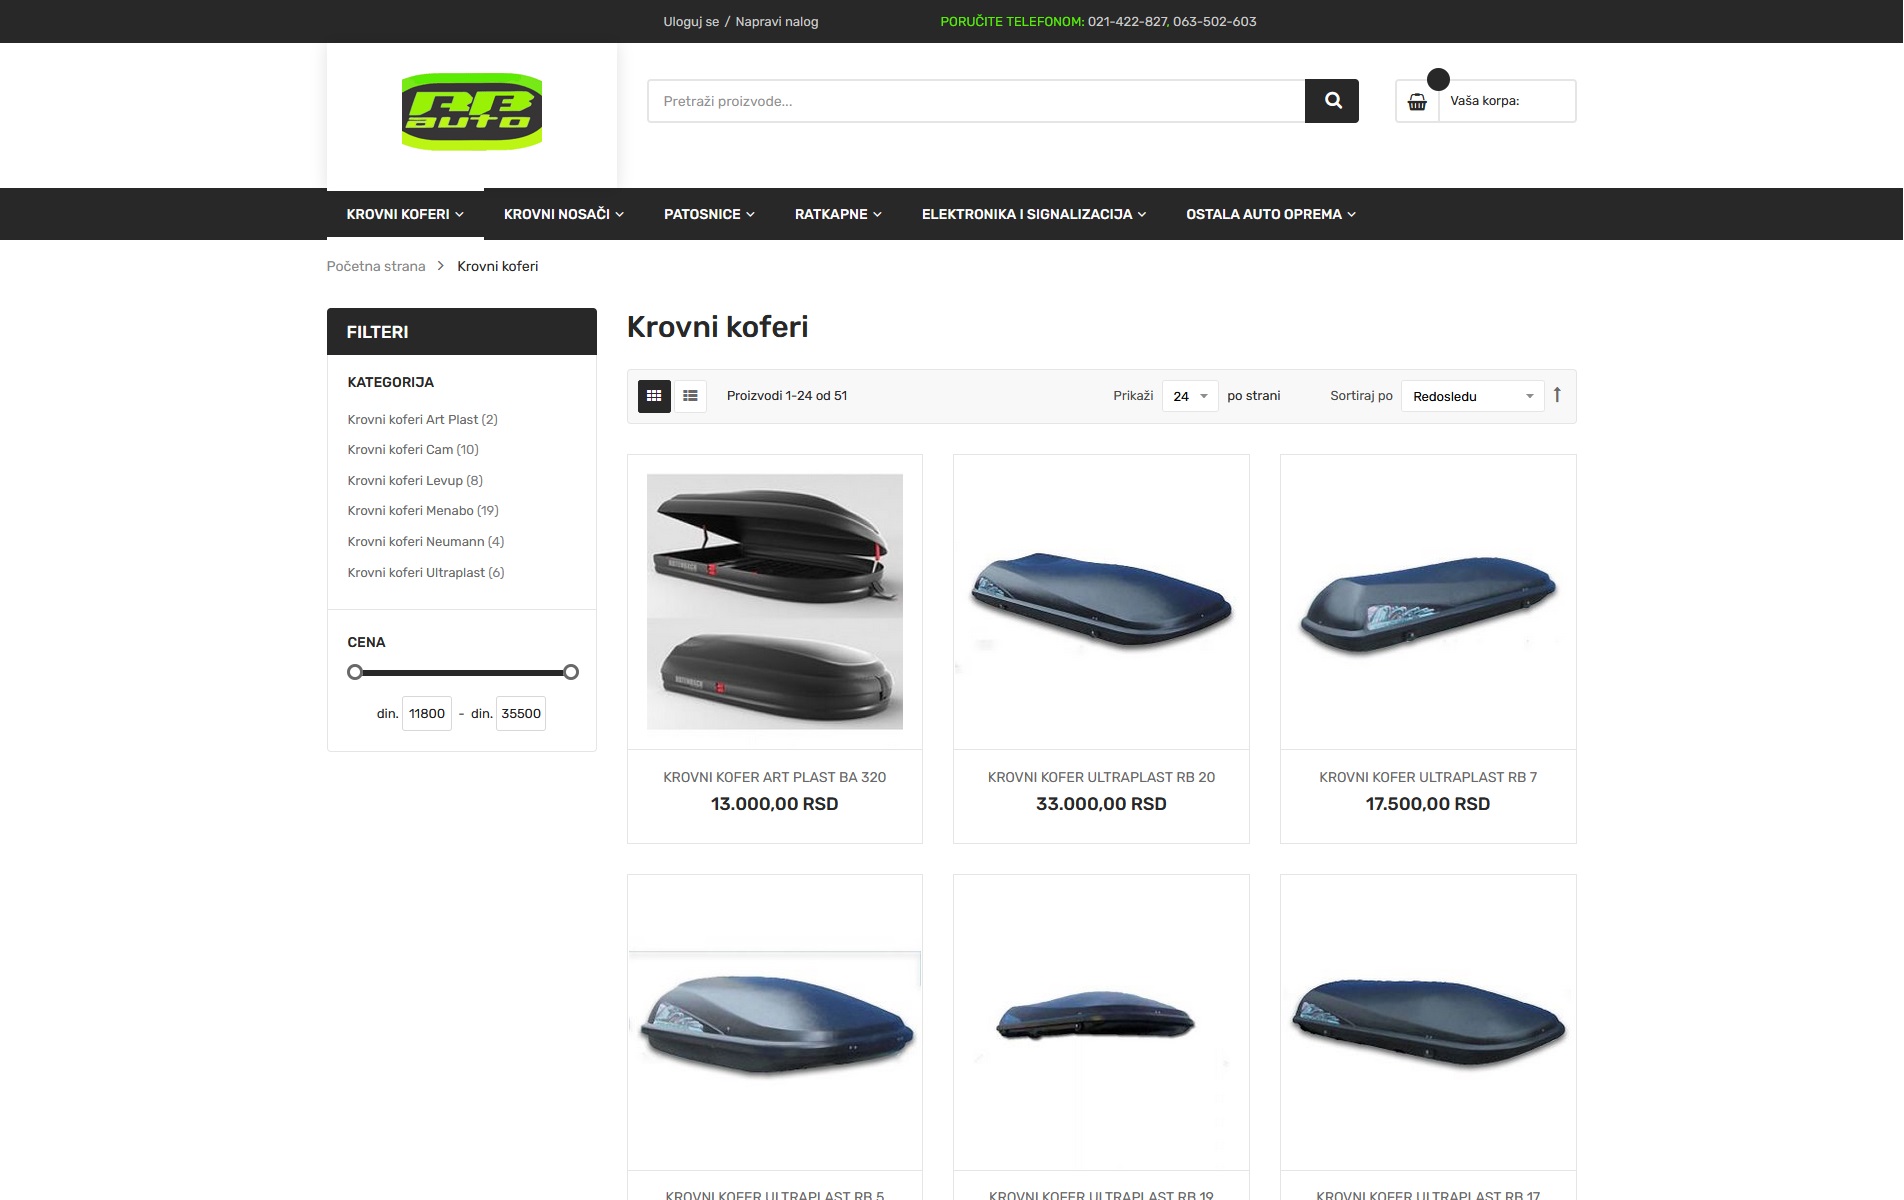1904x1200 pixels.
Task: Toggle sort direction arrow
Action: [1557, 395]
